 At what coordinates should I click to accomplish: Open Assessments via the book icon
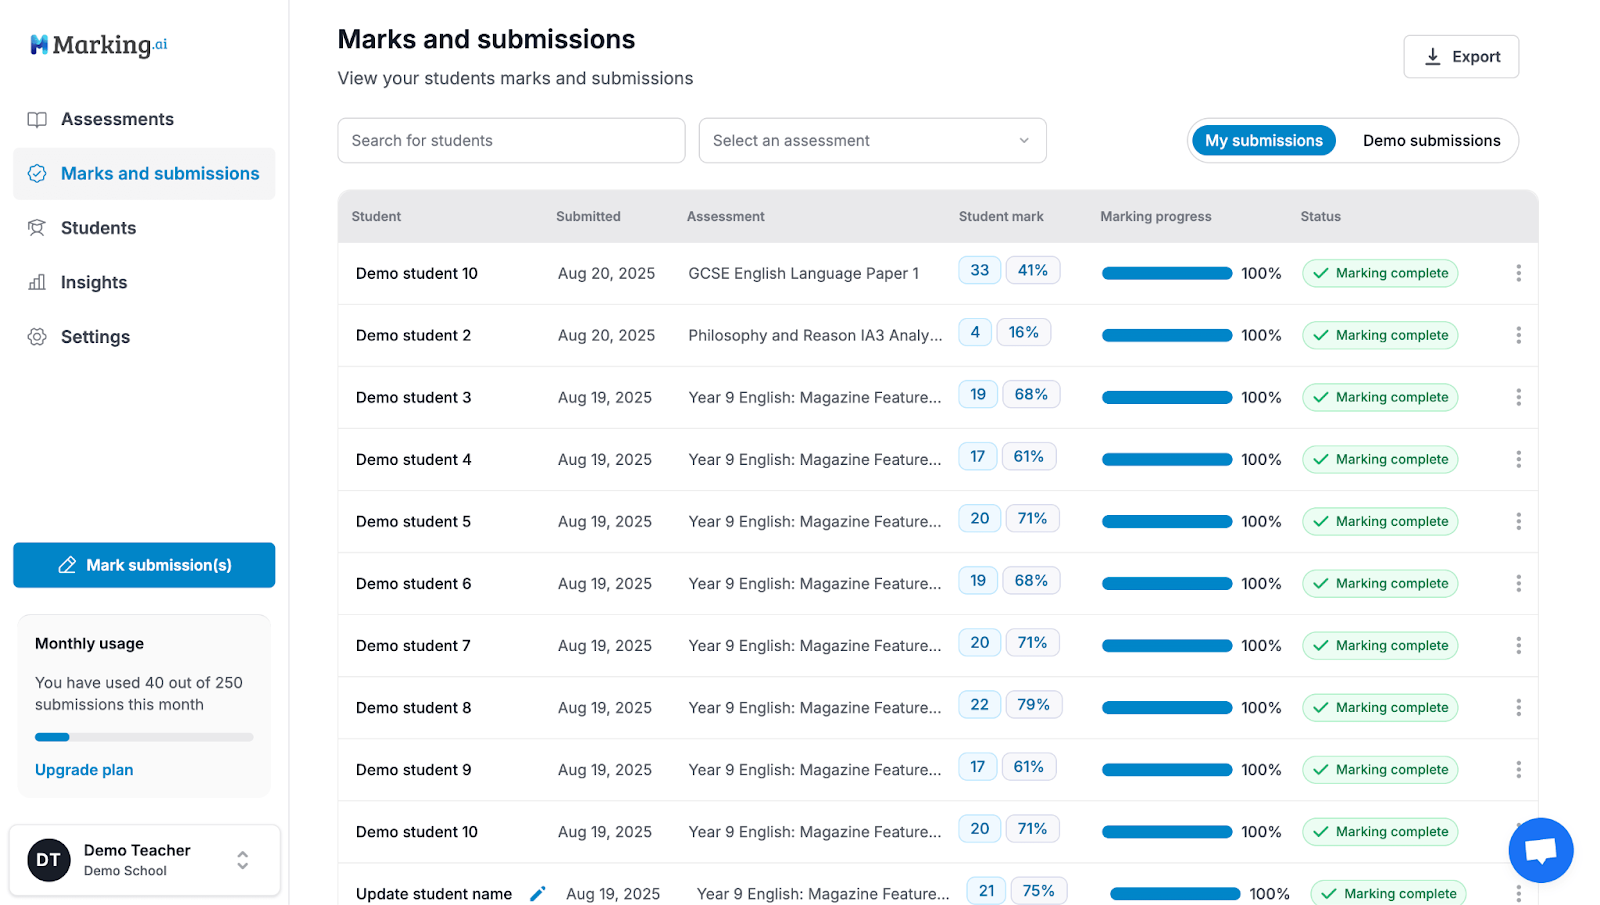tap(37, 119)
